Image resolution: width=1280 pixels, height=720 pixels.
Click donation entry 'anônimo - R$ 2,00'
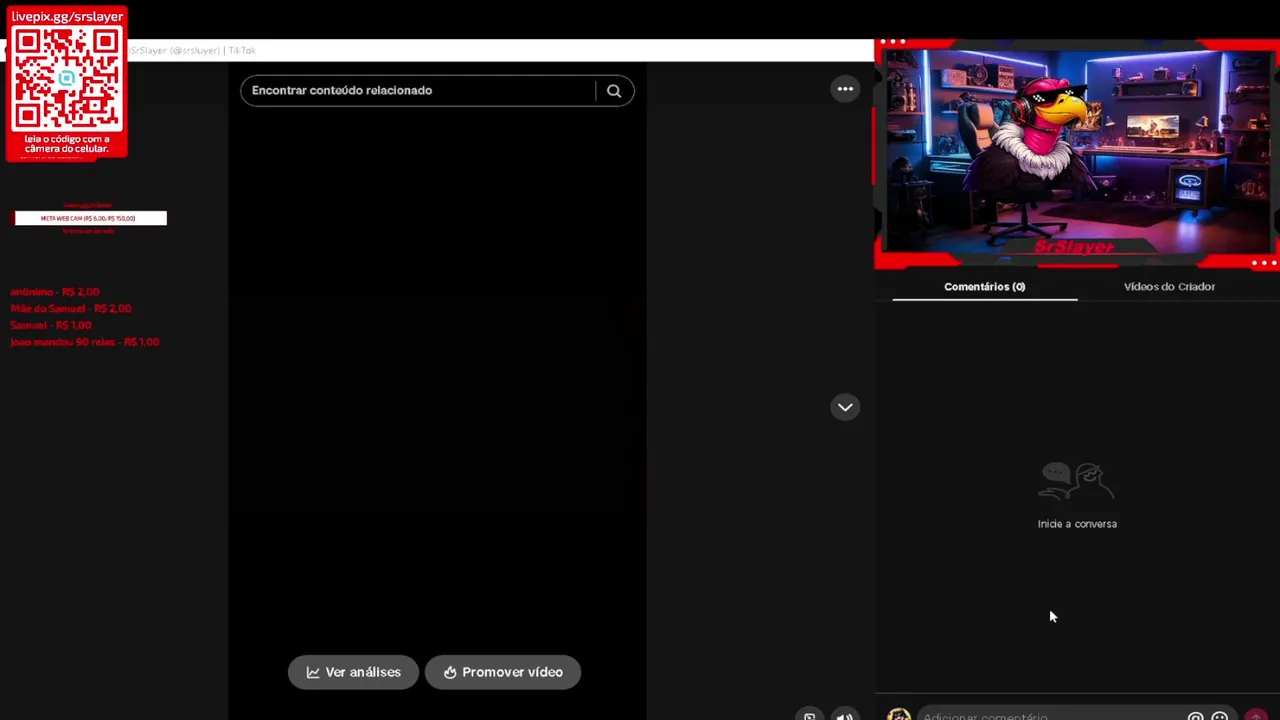point(55,292)
